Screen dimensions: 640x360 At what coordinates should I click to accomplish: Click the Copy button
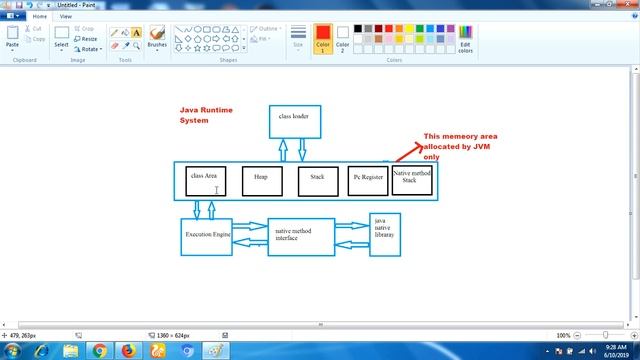click(35, 39)
